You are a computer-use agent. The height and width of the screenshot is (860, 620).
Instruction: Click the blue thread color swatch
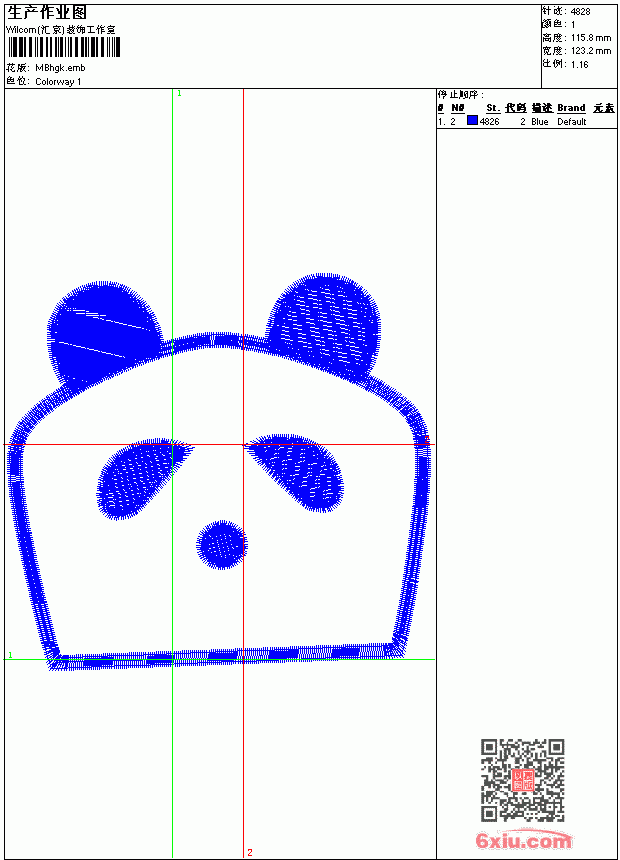[472, 121]
